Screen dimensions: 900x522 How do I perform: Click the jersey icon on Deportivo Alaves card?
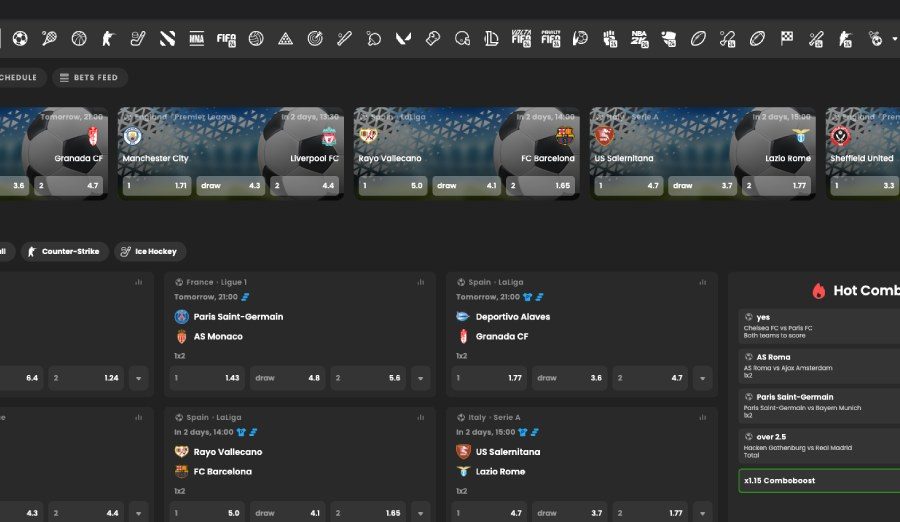click(x=527, y=297)
